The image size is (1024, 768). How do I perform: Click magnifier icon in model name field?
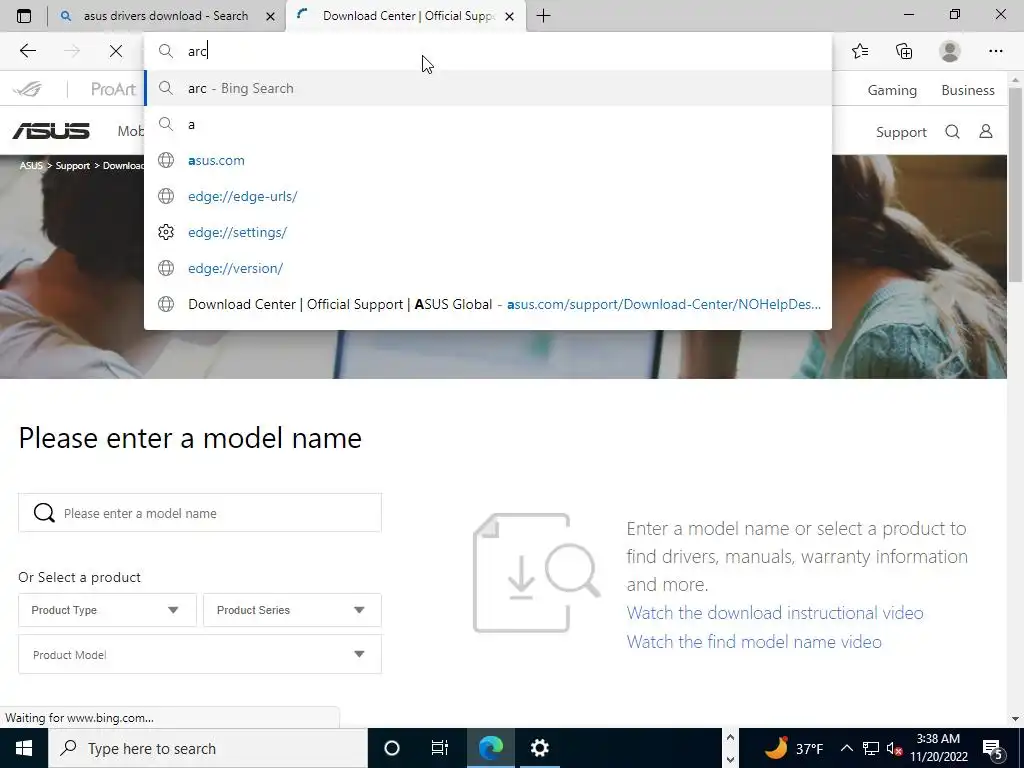(x=44, y=513)
